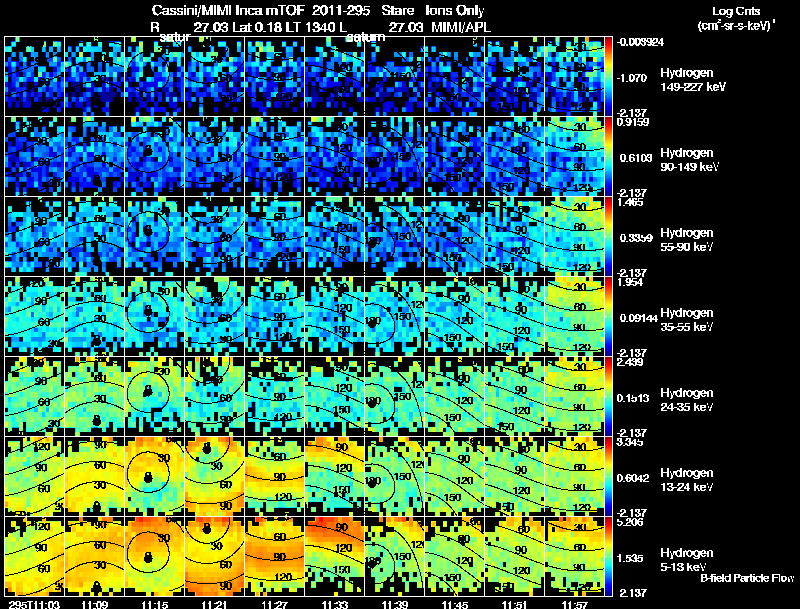Image resolution: width=800 pixels, height=609 pixels.
Task: Open the 149-227 keV panel at 11:09
Action: 94,77
